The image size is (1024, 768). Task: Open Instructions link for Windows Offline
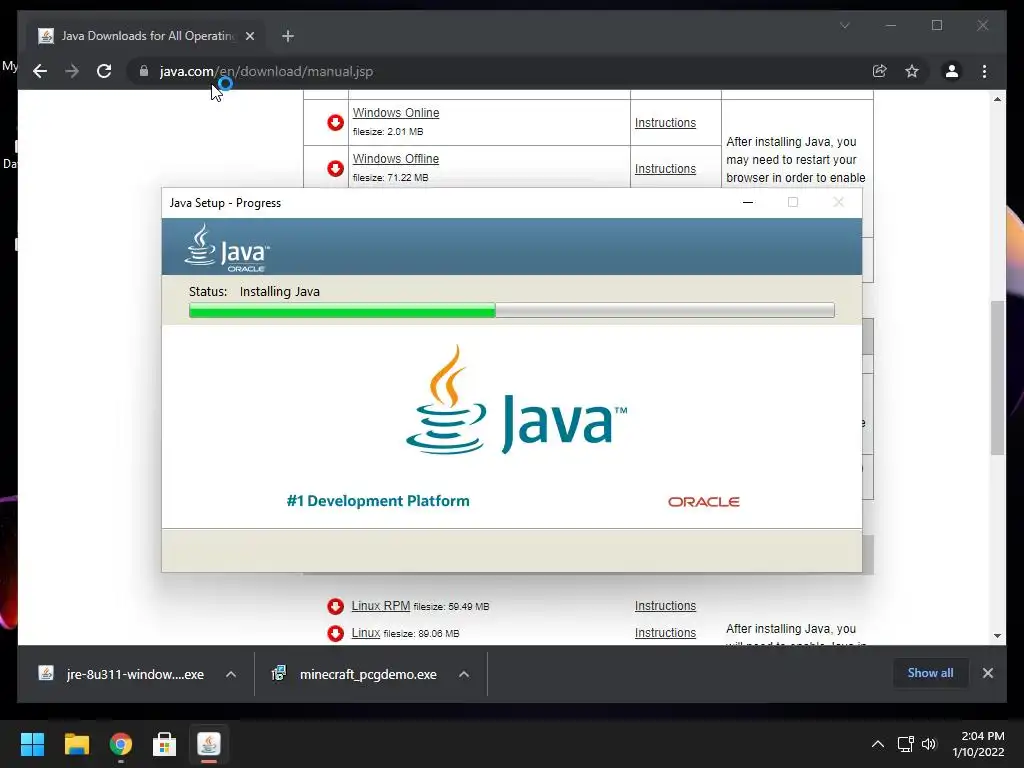click(665, 168)
